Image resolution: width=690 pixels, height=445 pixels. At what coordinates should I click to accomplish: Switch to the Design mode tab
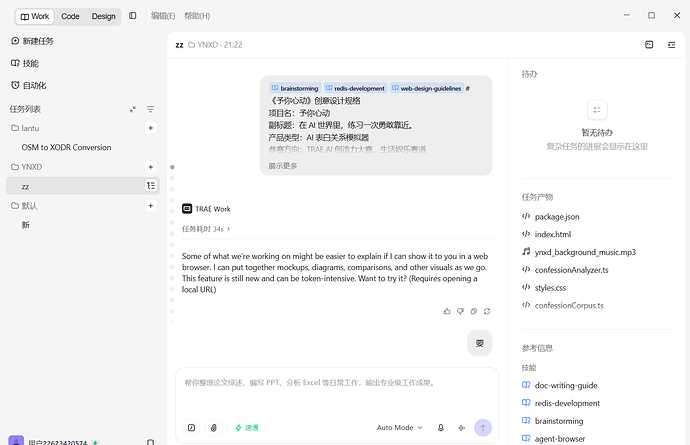click(x=103, y=16)
